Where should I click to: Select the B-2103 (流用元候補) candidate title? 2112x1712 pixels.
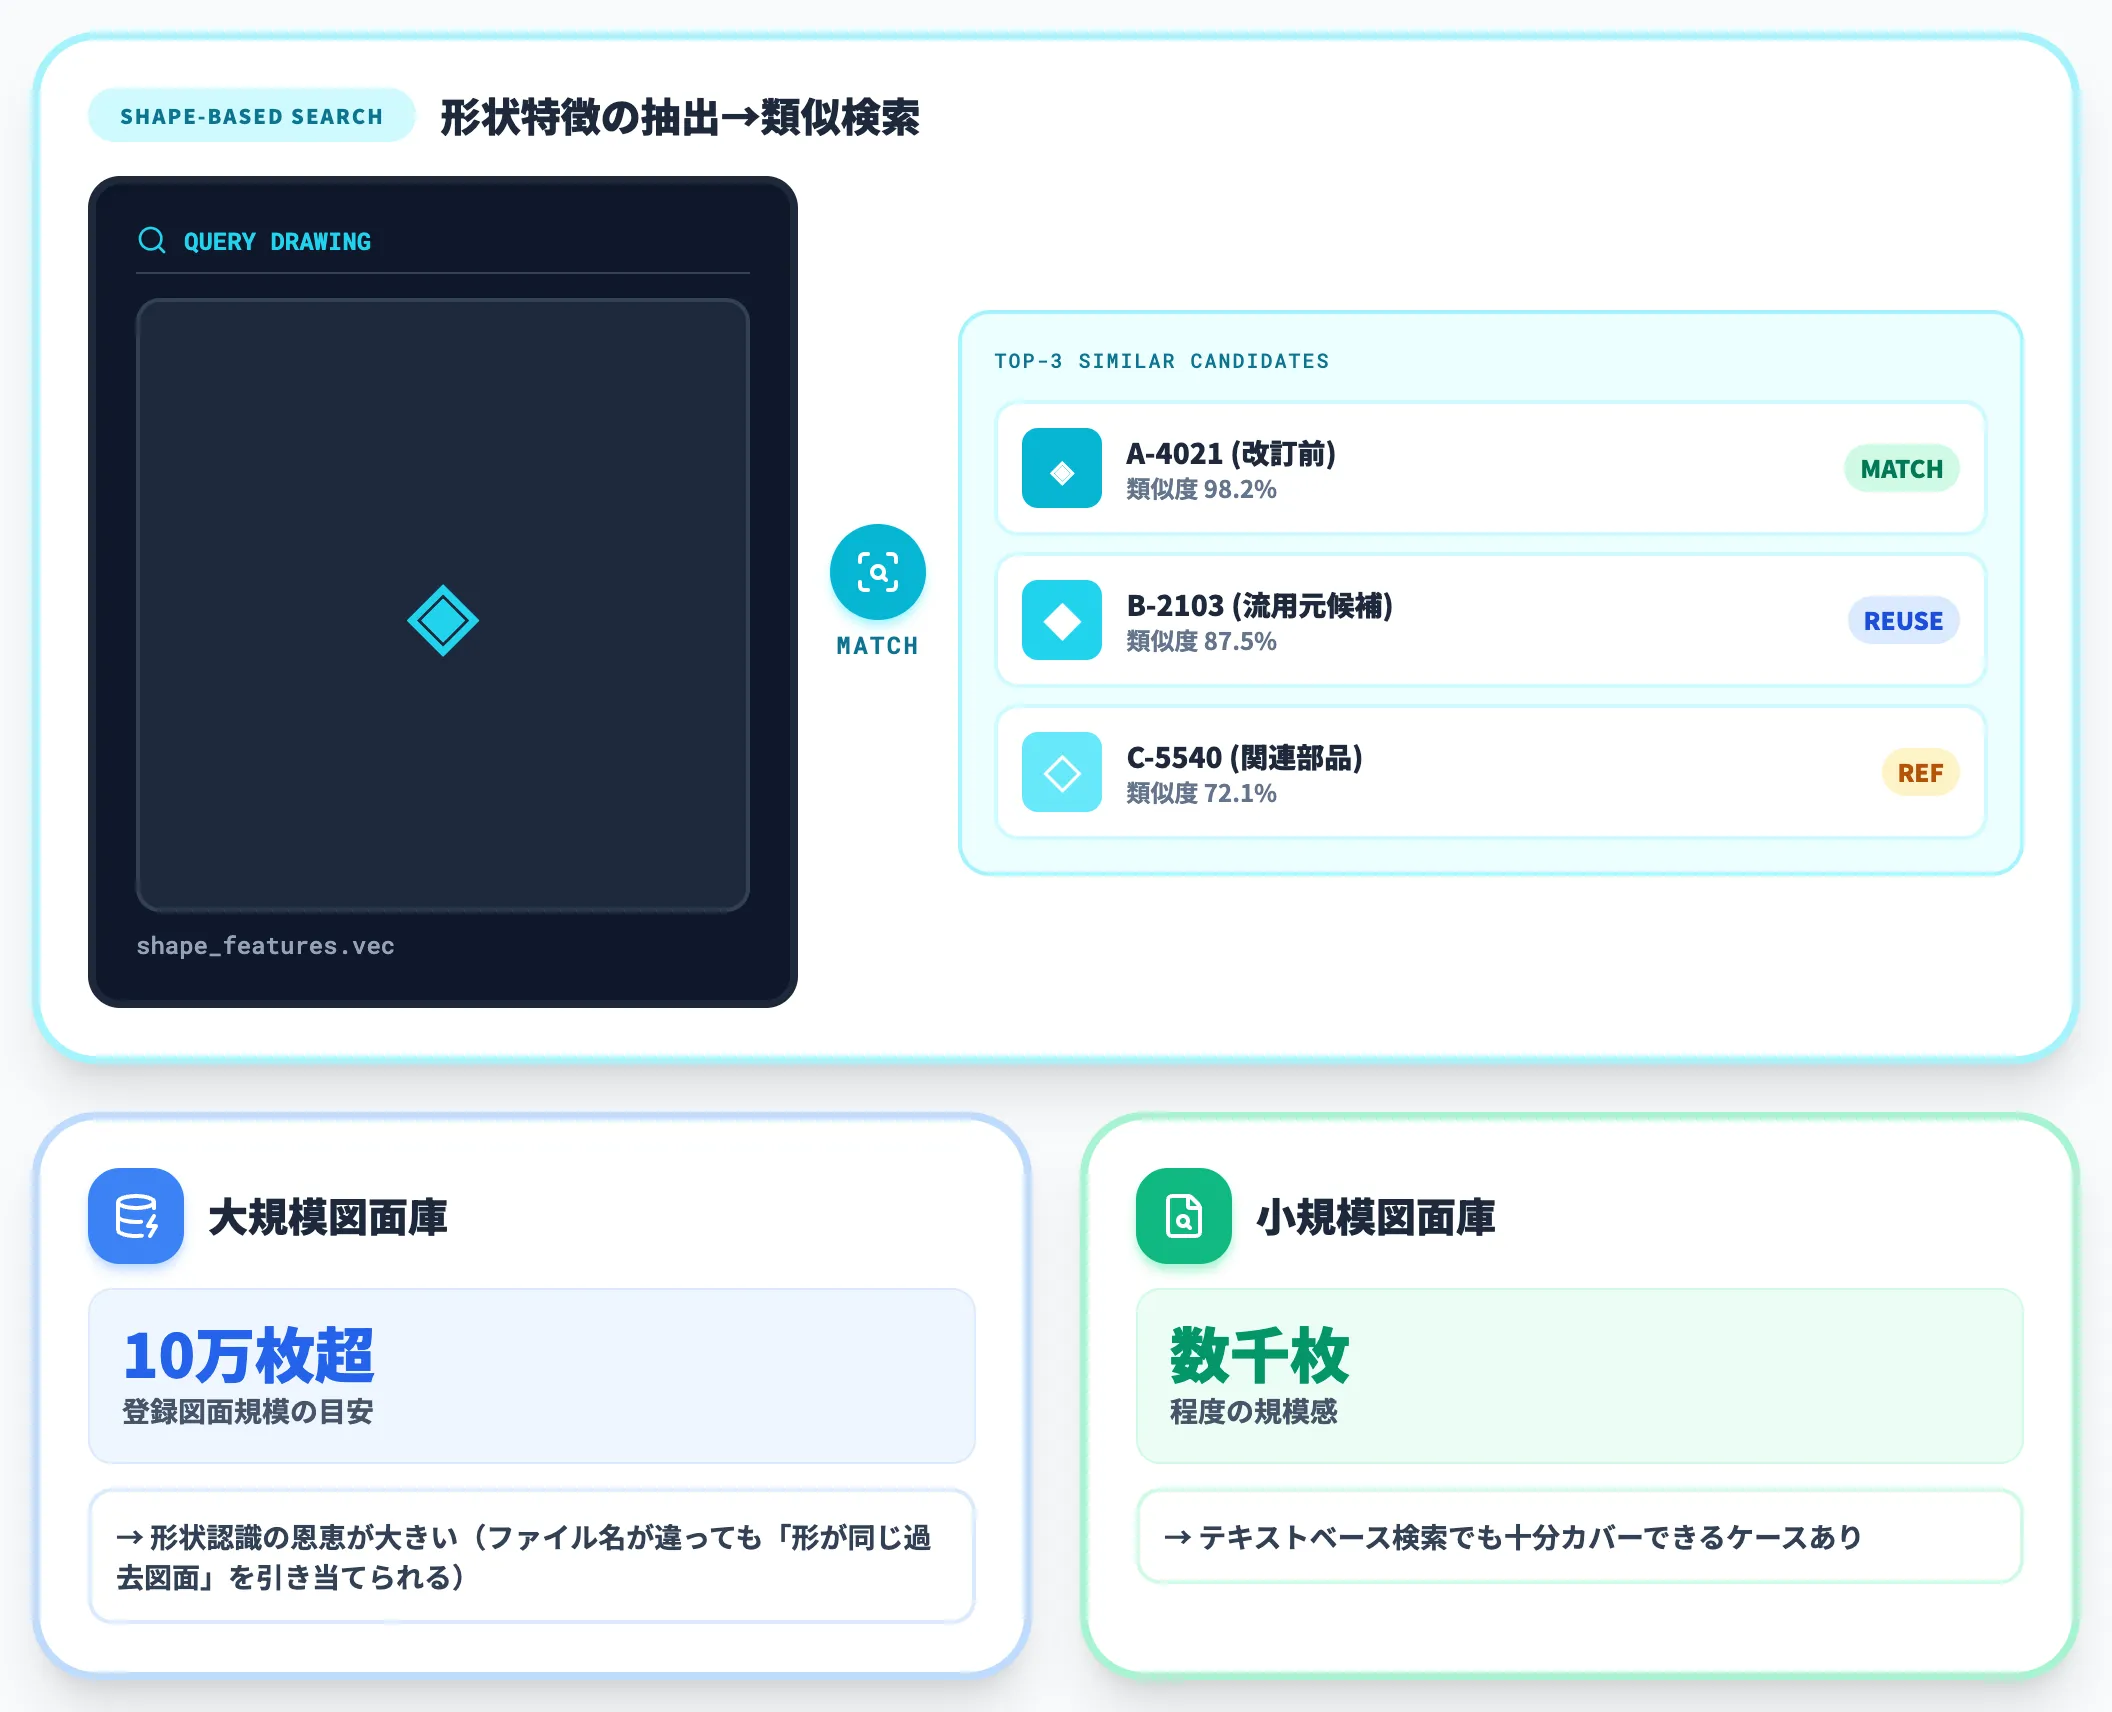(x=1260, y=606)
